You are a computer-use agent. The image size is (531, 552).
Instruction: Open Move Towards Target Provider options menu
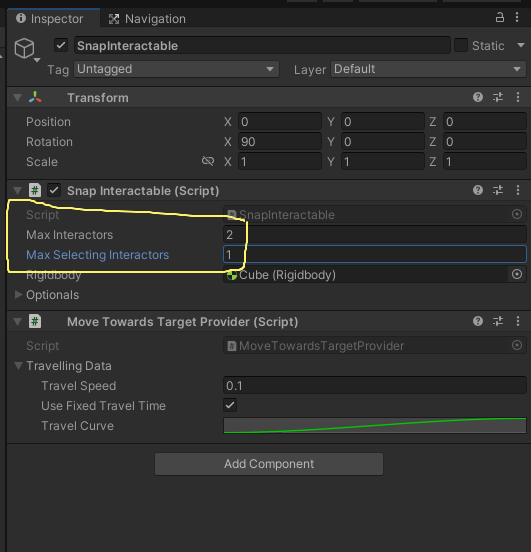tap(518, 321)
